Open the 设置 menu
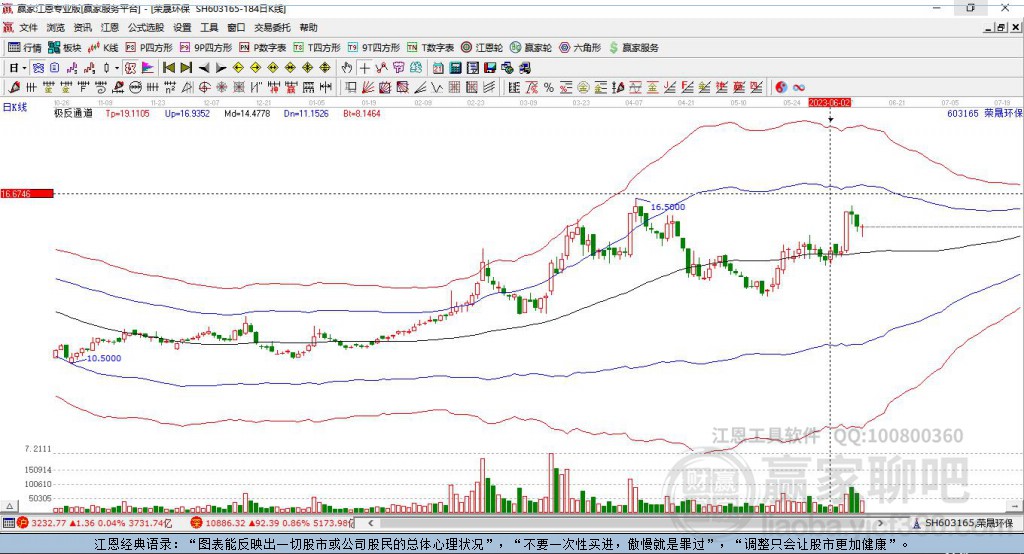 pyautogui.click(x=182, y=27)
